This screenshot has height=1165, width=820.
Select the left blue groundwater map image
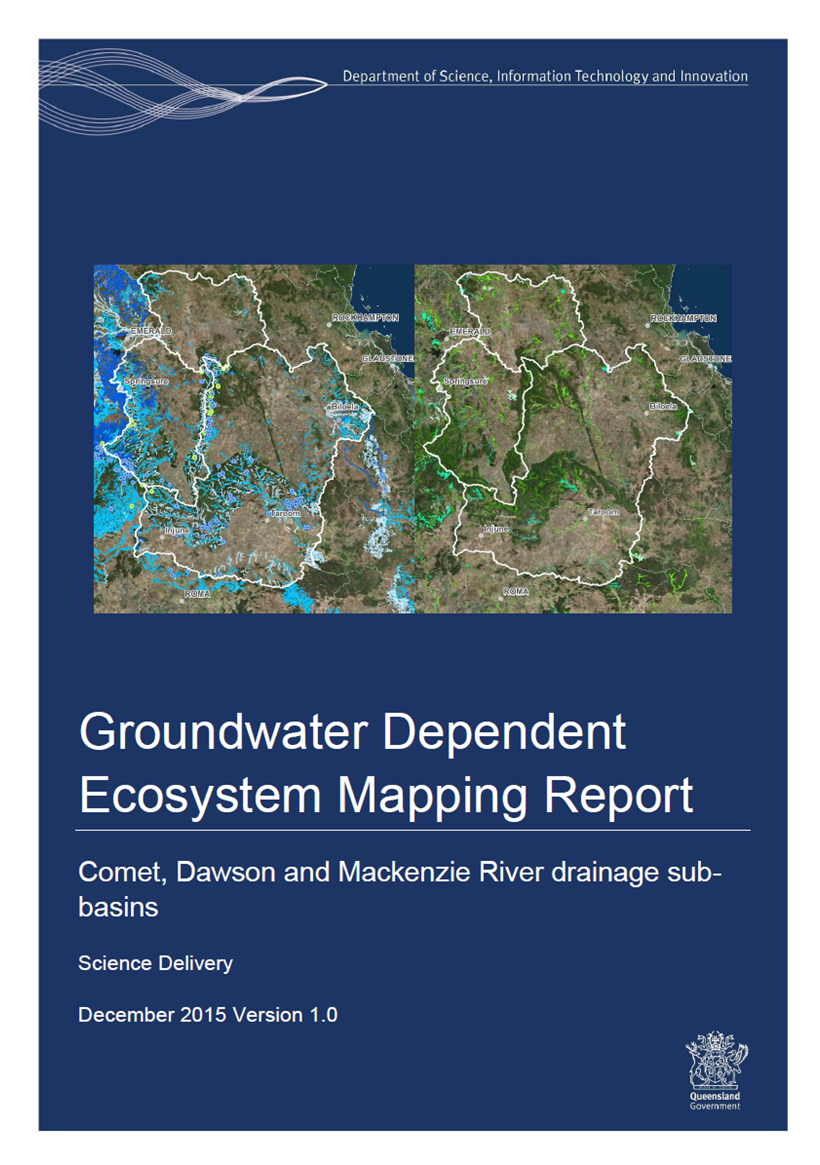(x=253, y=438)
